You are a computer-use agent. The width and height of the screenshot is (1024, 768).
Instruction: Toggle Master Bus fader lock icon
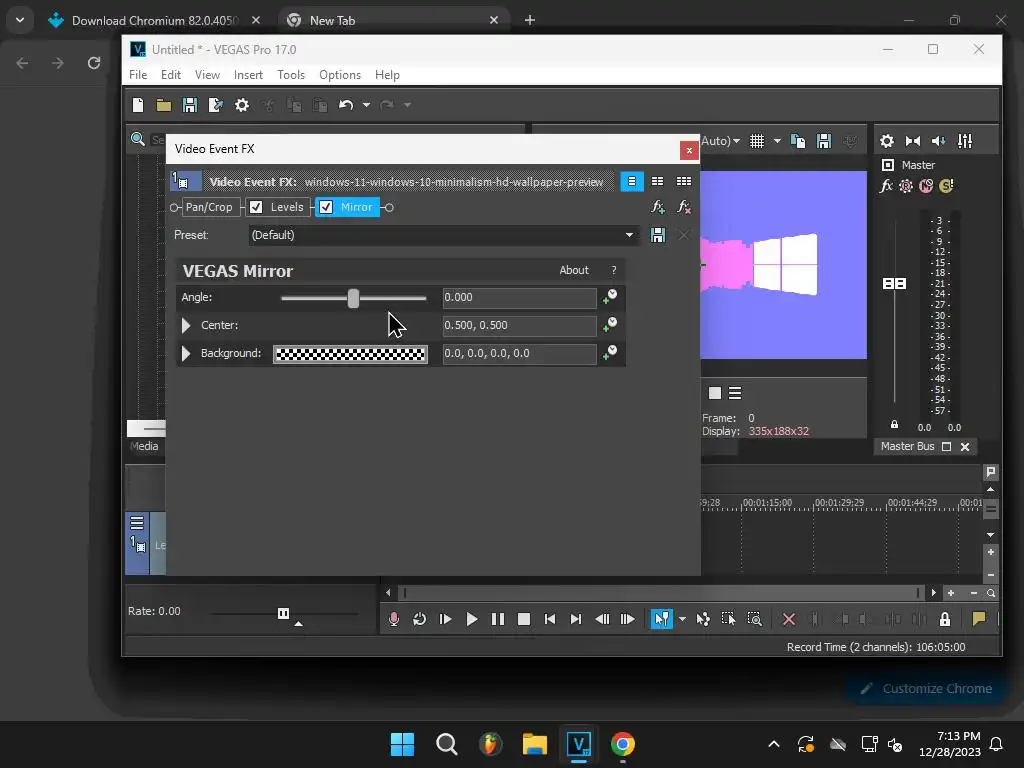(895, 424)
